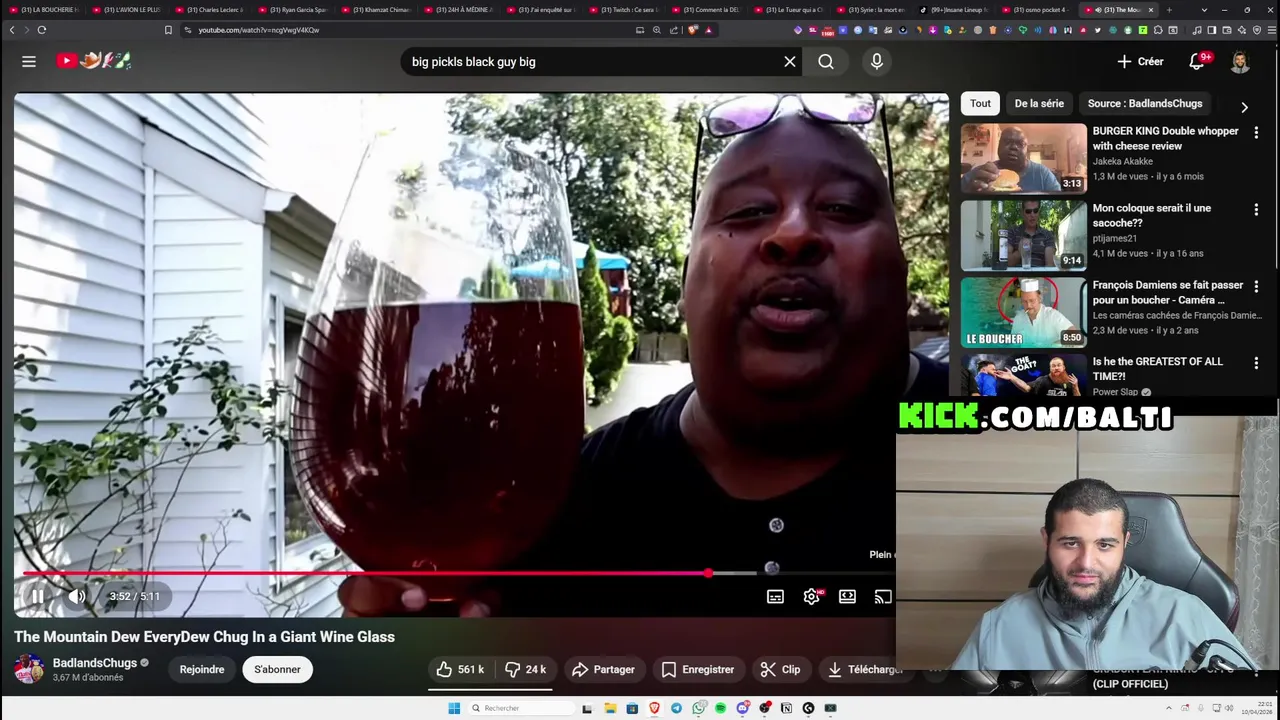
Task: Pause the video
Action: coord(37,596)
